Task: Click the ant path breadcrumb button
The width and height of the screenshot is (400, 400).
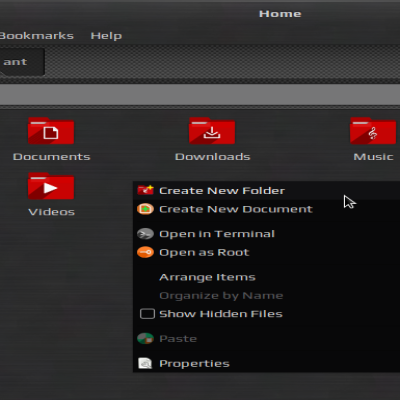Action: [22, 62]
